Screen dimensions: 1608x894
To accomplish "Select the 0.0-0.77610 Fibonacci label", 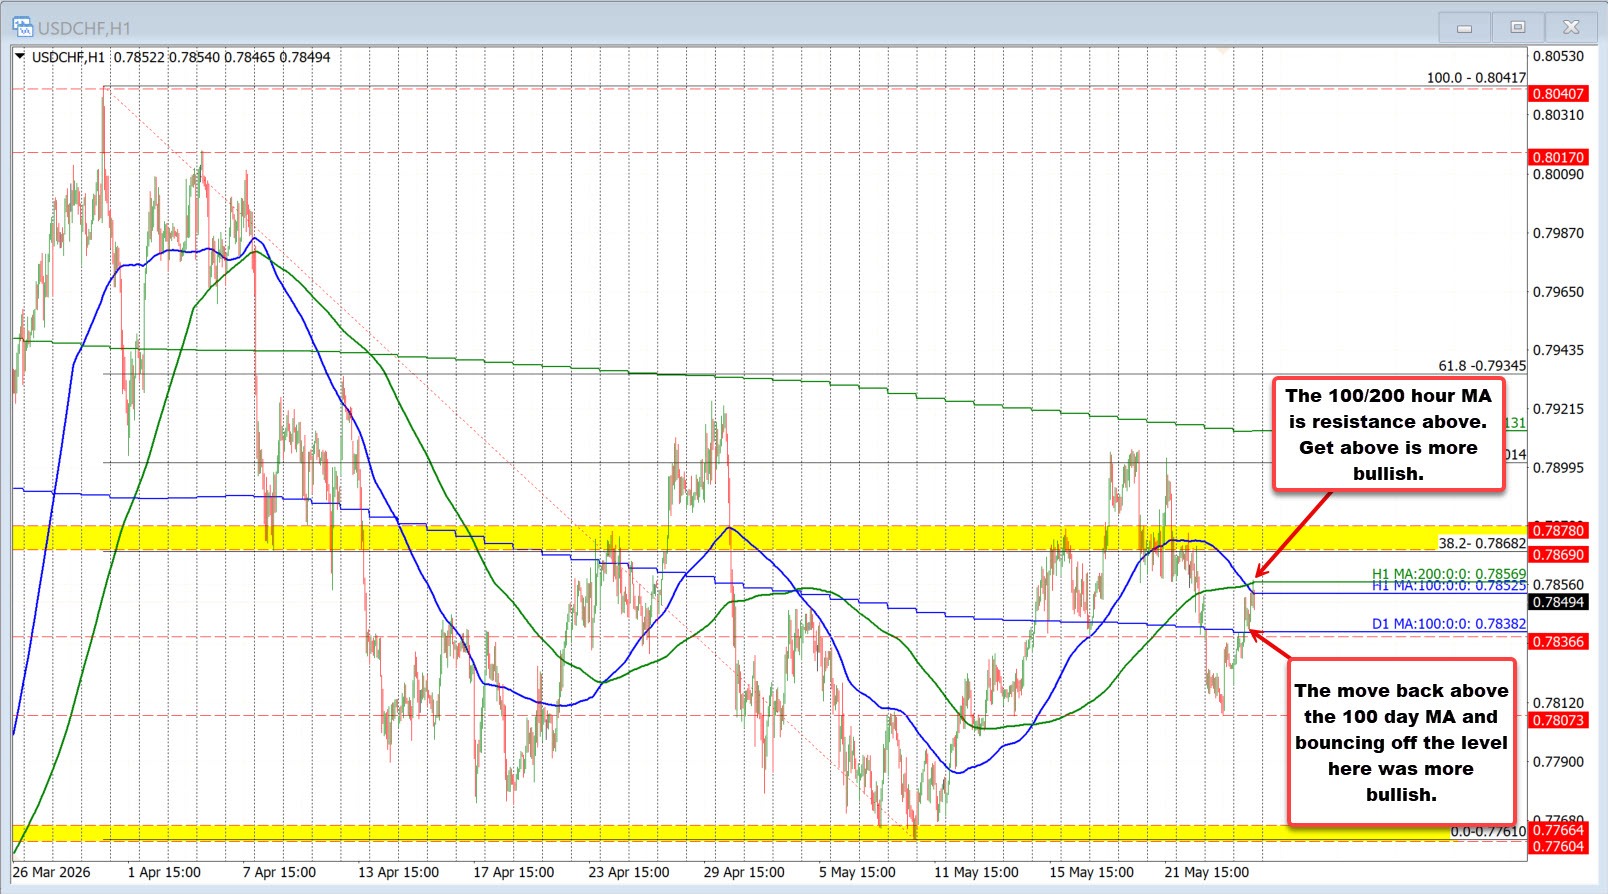I will [x=1489, y=831].
